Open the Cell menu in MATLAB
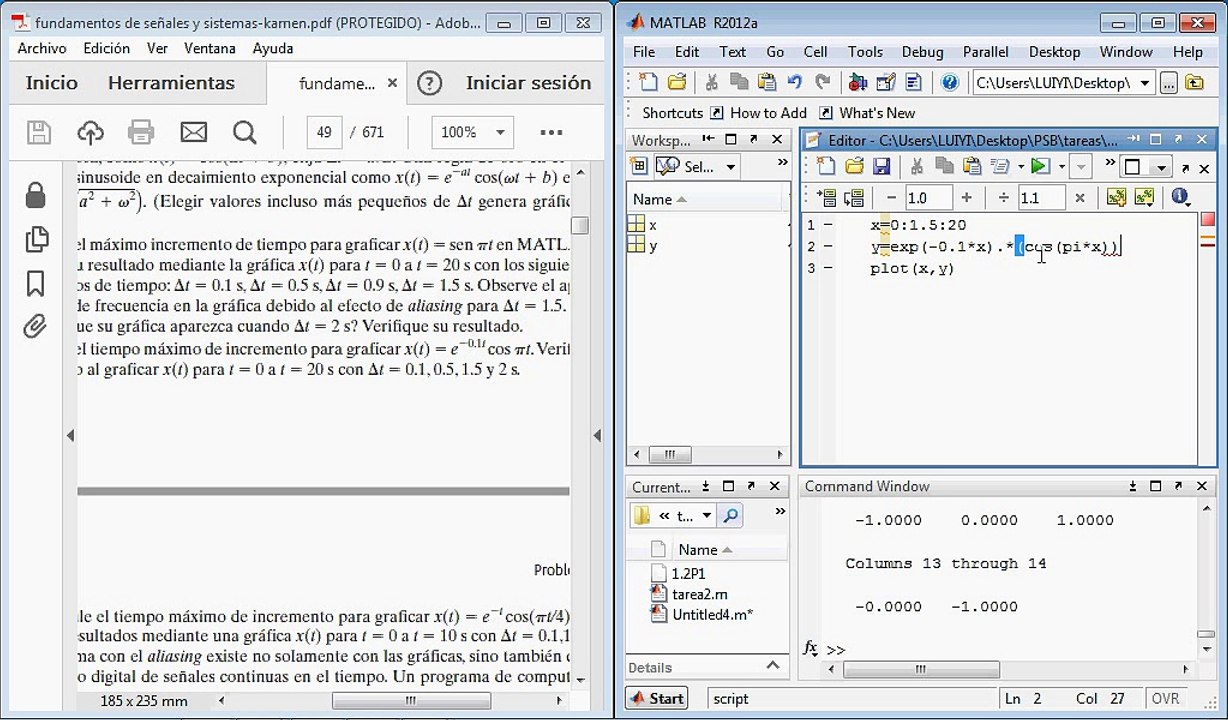 [x=815, y=52]
